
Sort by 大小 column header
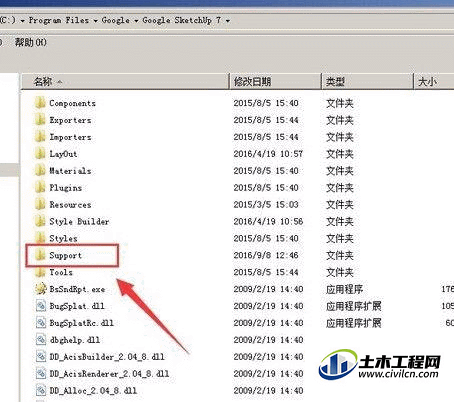[x=434, y=81]
